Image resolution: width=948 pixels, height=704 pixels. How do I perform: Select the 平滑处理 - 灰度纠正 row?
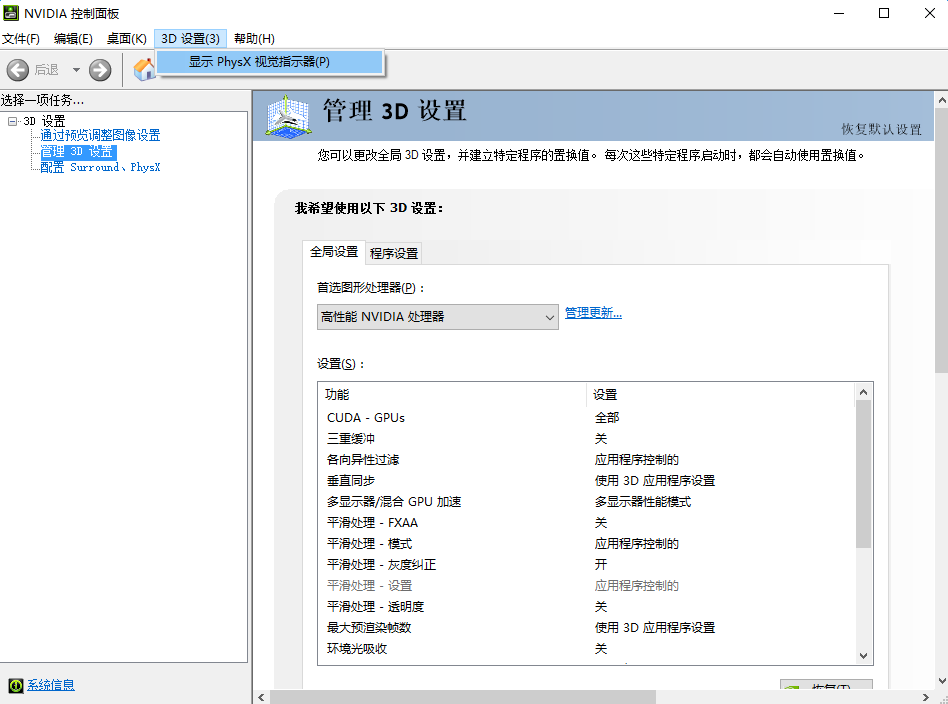click(x=586, y=564)
